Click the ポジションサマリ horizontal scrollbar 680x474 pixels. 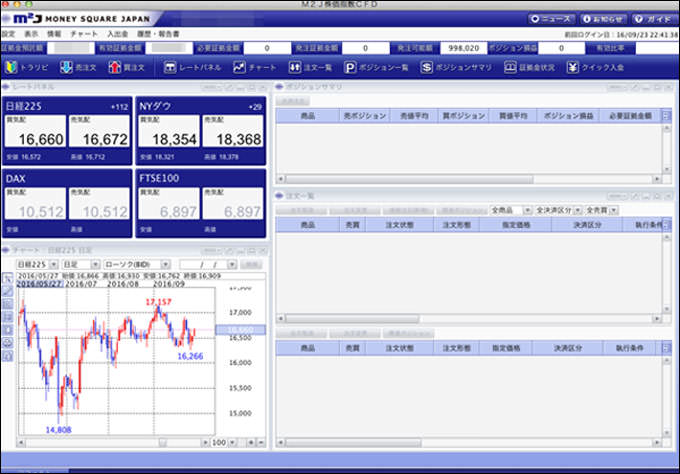click(409, 179)
